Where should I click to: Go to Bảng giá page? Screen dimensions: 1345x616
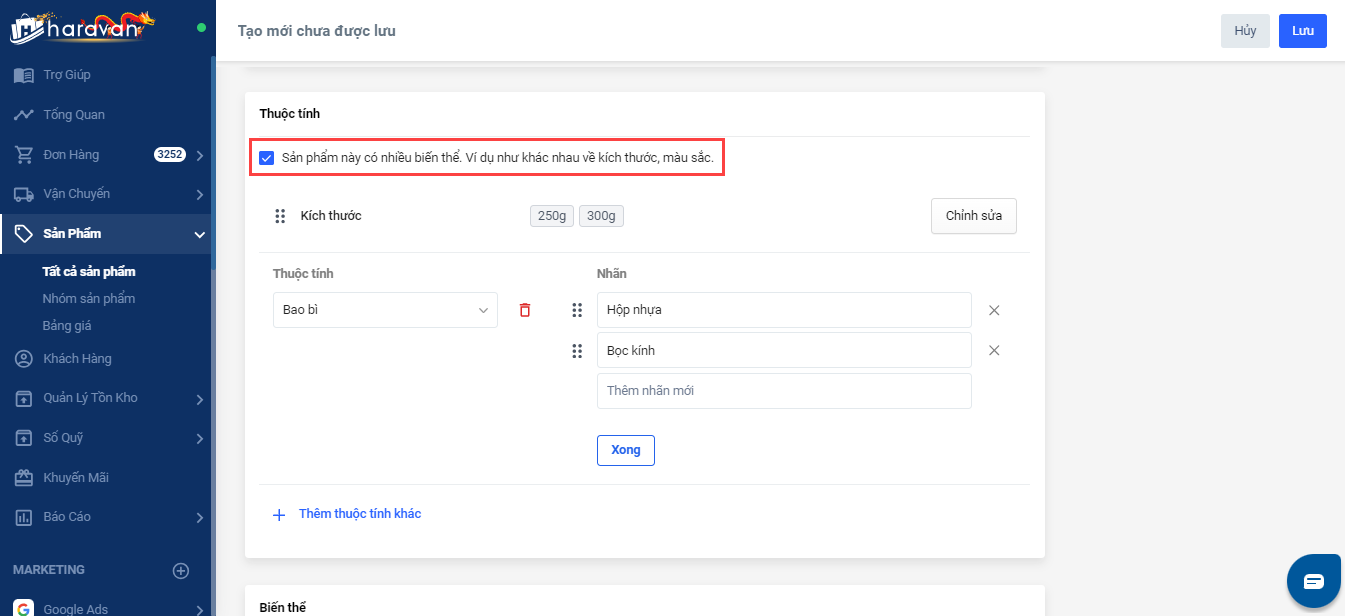coord(67,326)
